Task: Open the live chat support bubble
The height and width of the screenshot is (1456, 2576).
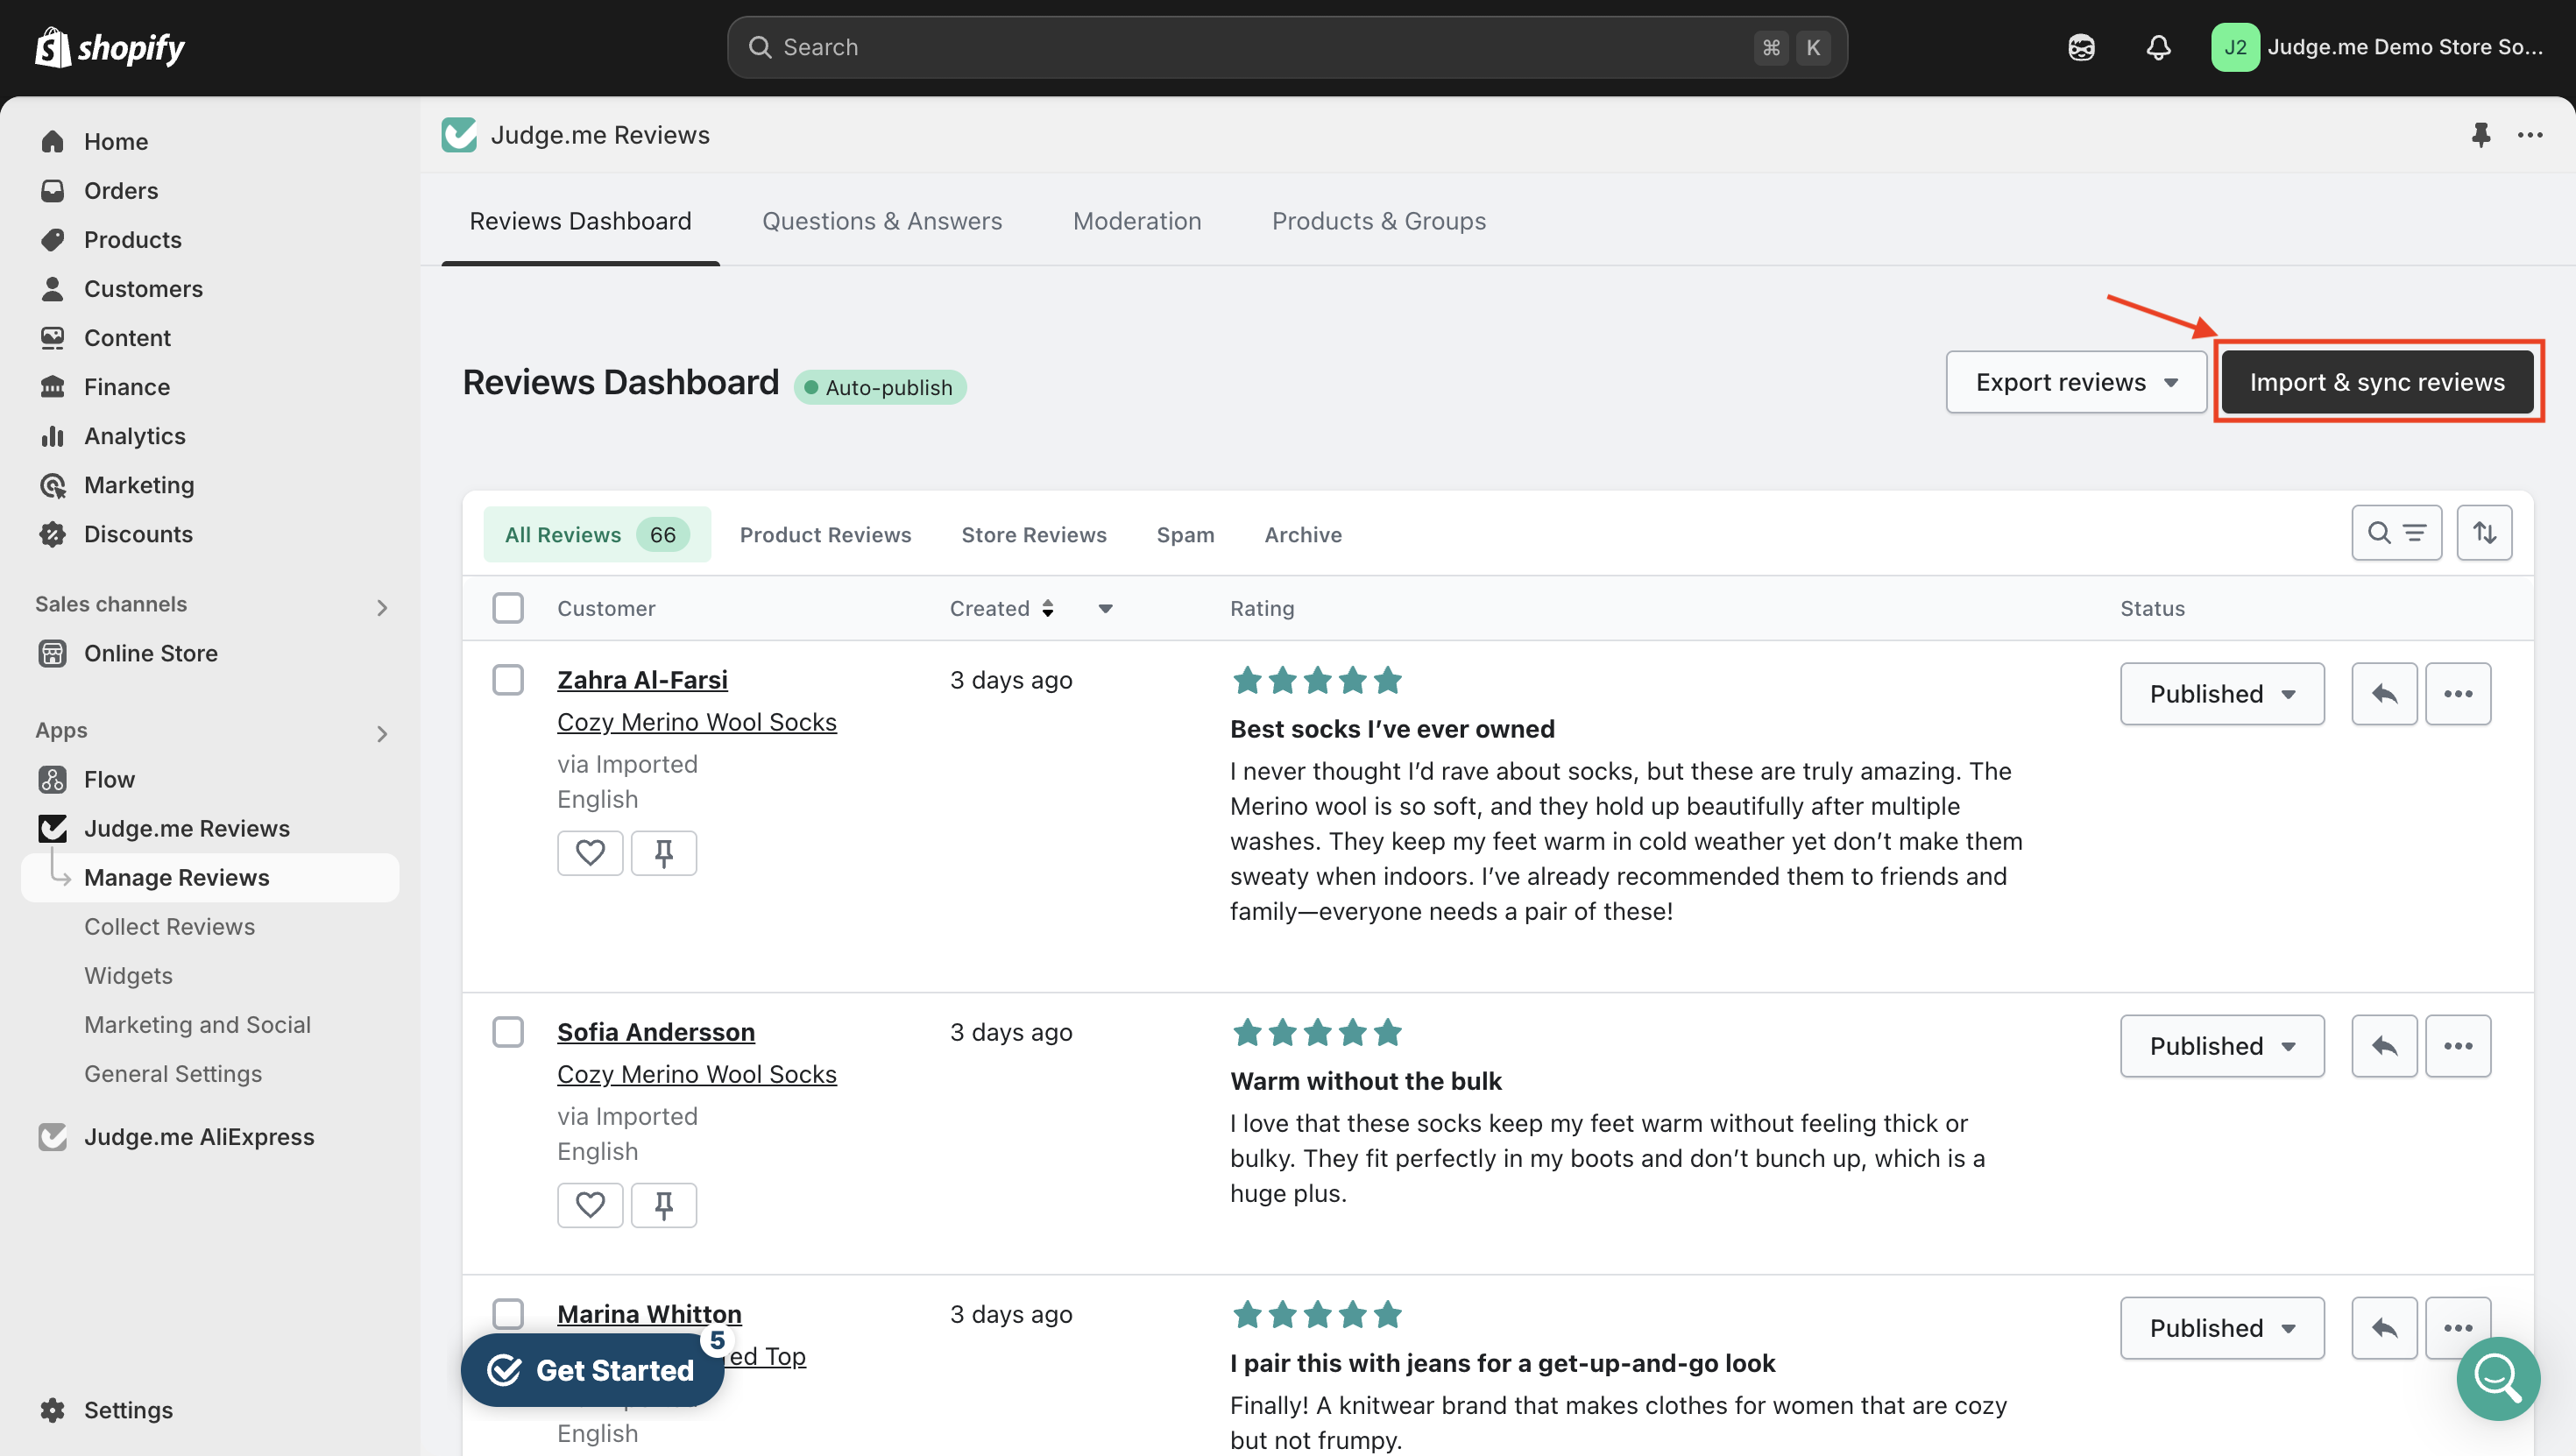Action: [2497, 1378]
